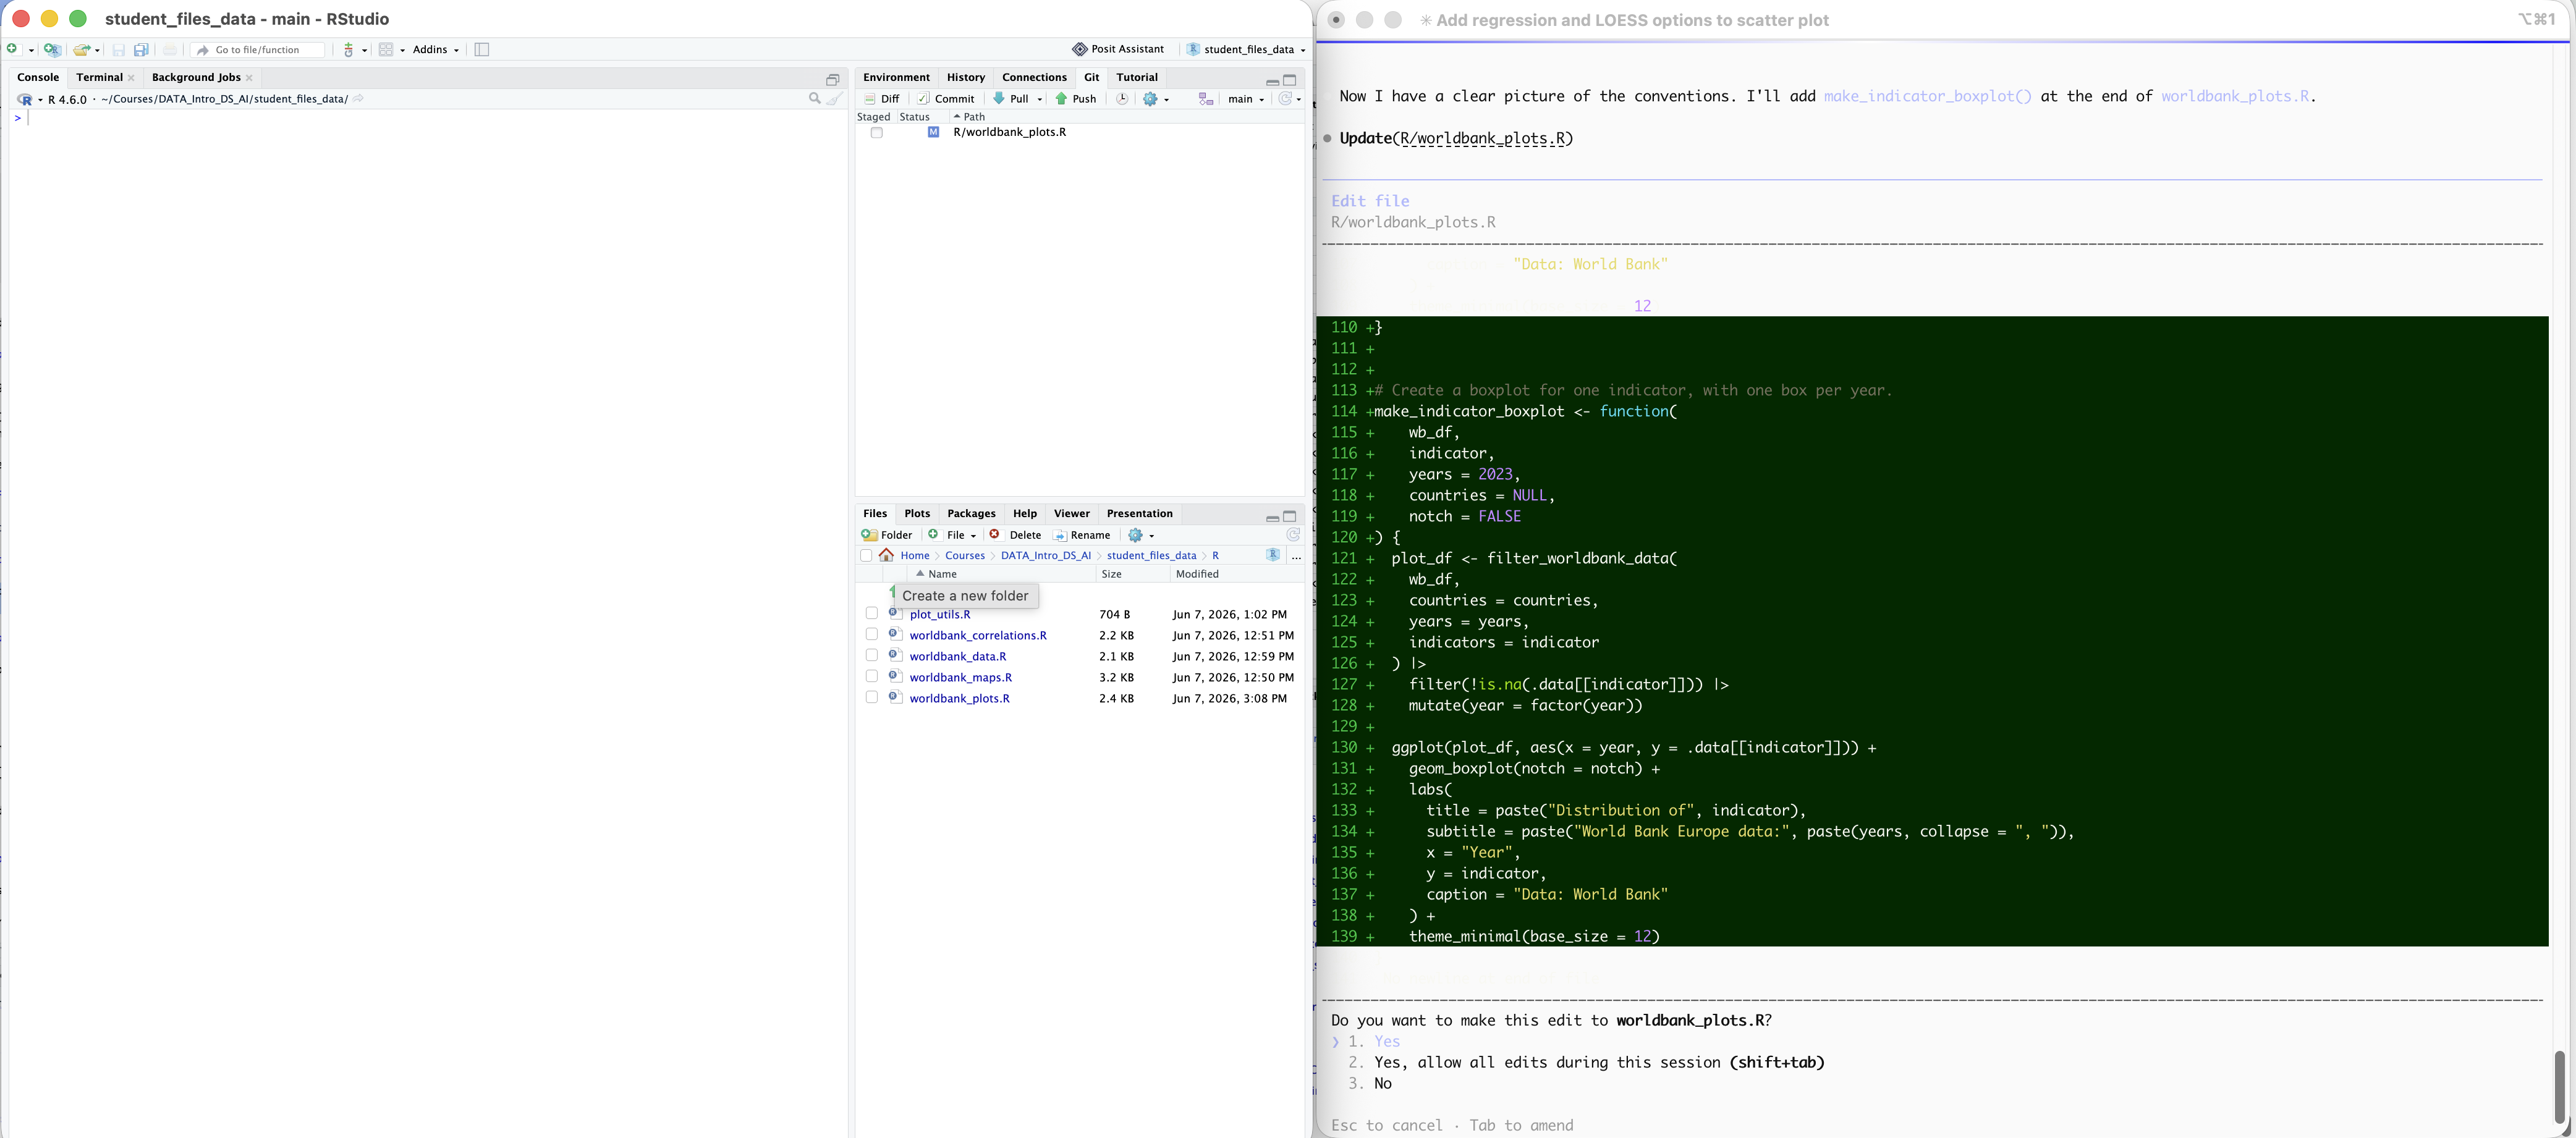
Task: Click the Git More gear icon
Action: pyautogui.click(x=1151, y=99)
